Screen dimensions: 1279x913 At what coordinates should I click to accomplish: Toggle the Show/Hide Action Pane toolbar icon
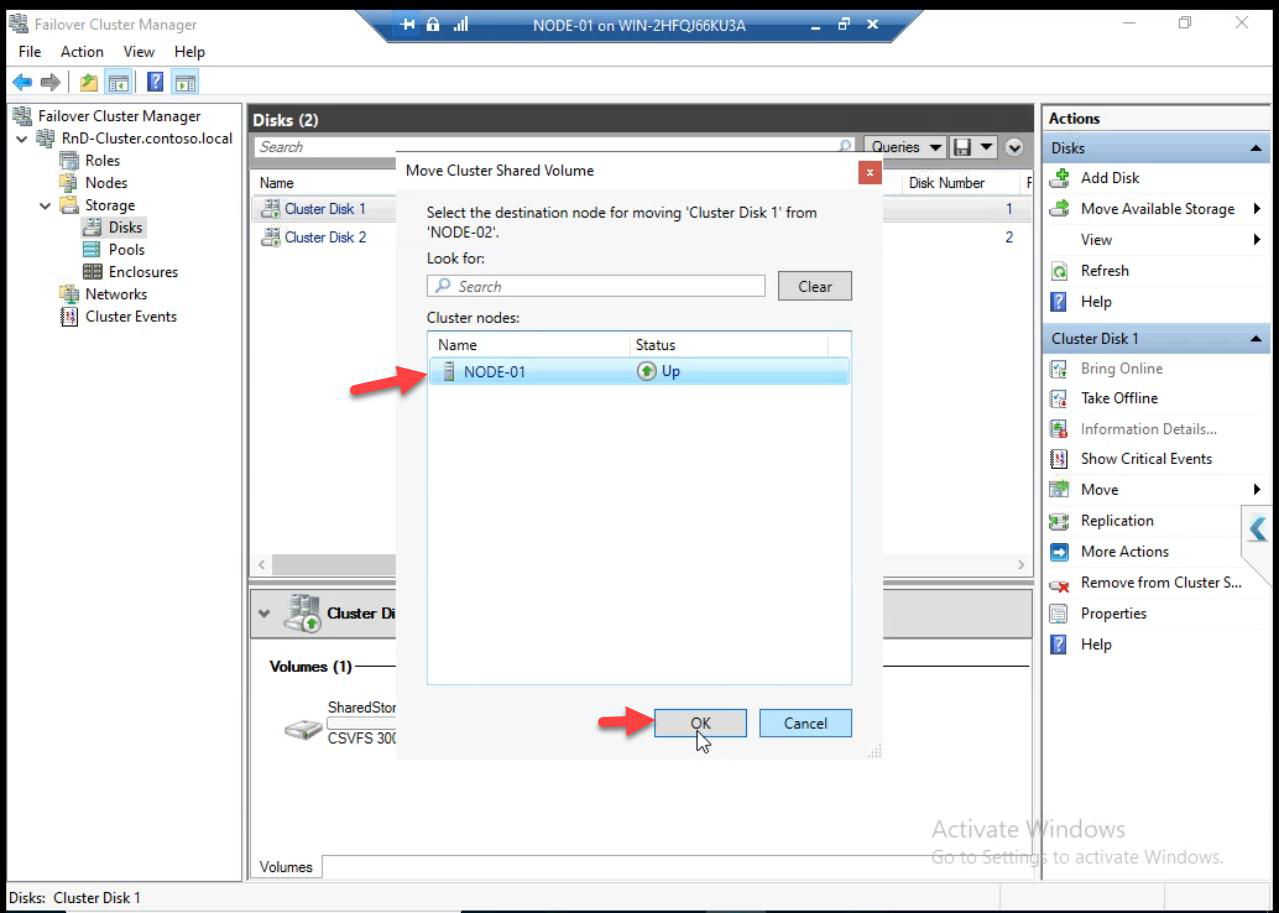pyautogui.click(x=185, y=82)
